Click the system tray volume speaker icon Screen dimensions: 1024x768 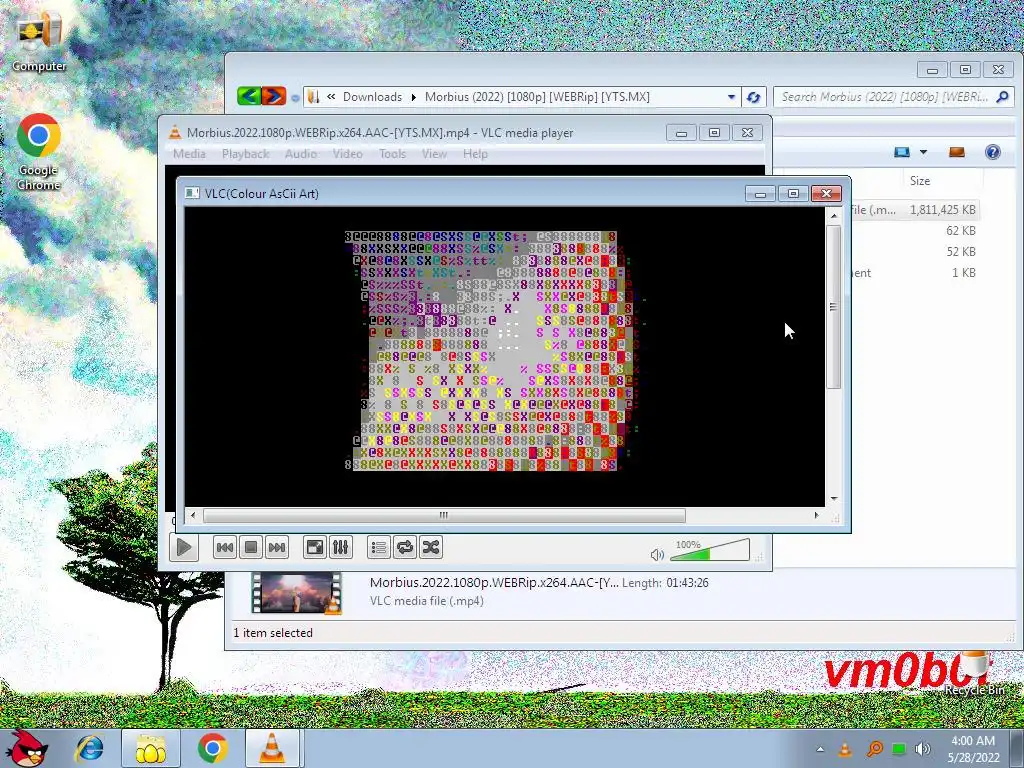click(x=923, y=749)
